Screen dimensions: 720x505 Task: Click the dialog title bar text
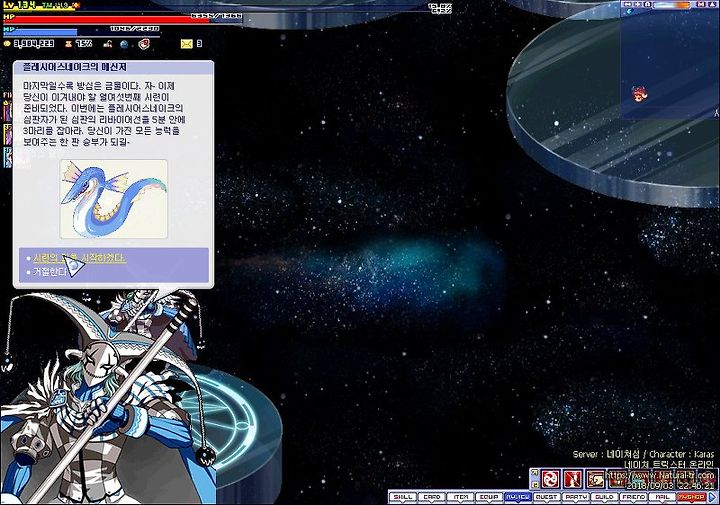74,67
